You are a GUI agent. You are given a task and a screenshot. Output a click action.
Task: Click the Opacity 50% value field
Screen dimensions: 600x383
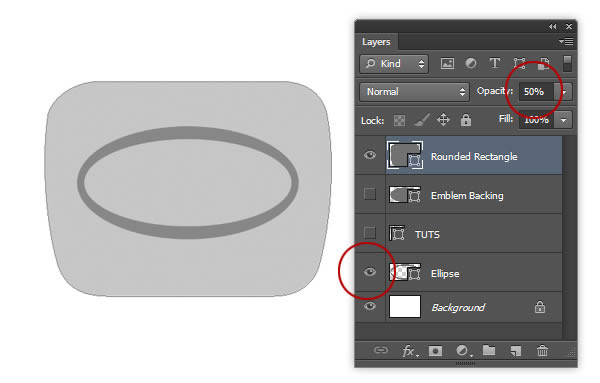point(536,92)
